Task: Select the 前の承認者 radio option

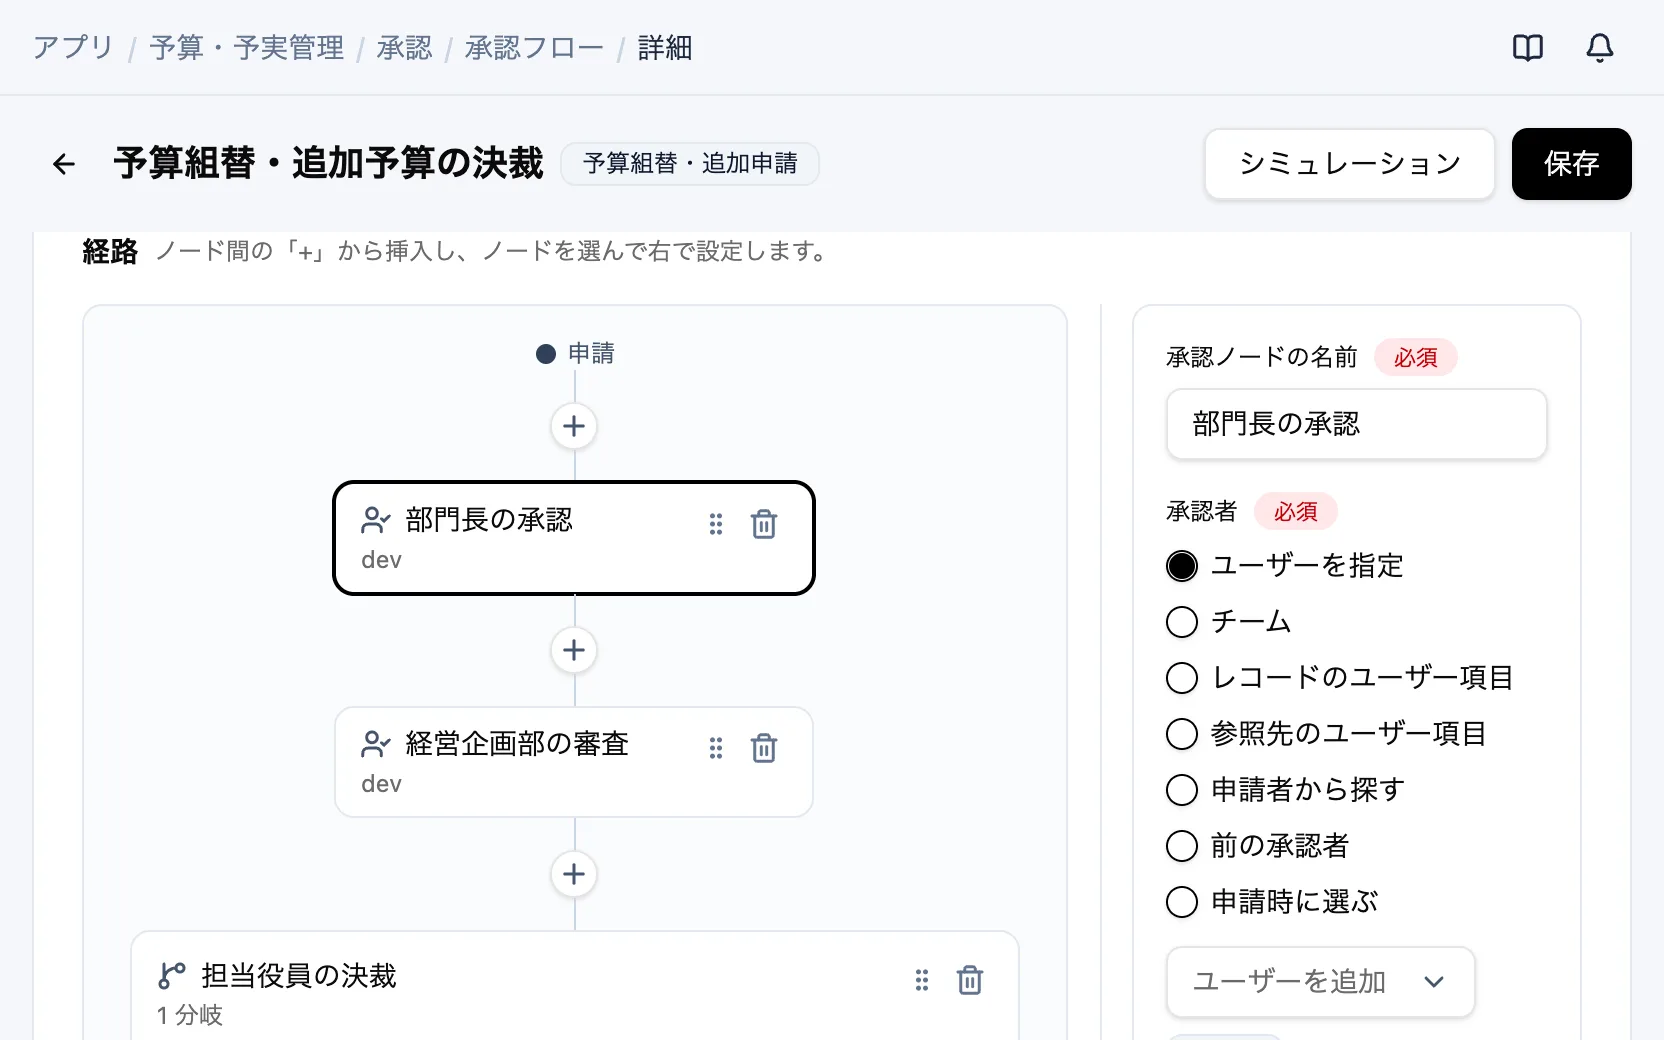Action: [1182, 846]
